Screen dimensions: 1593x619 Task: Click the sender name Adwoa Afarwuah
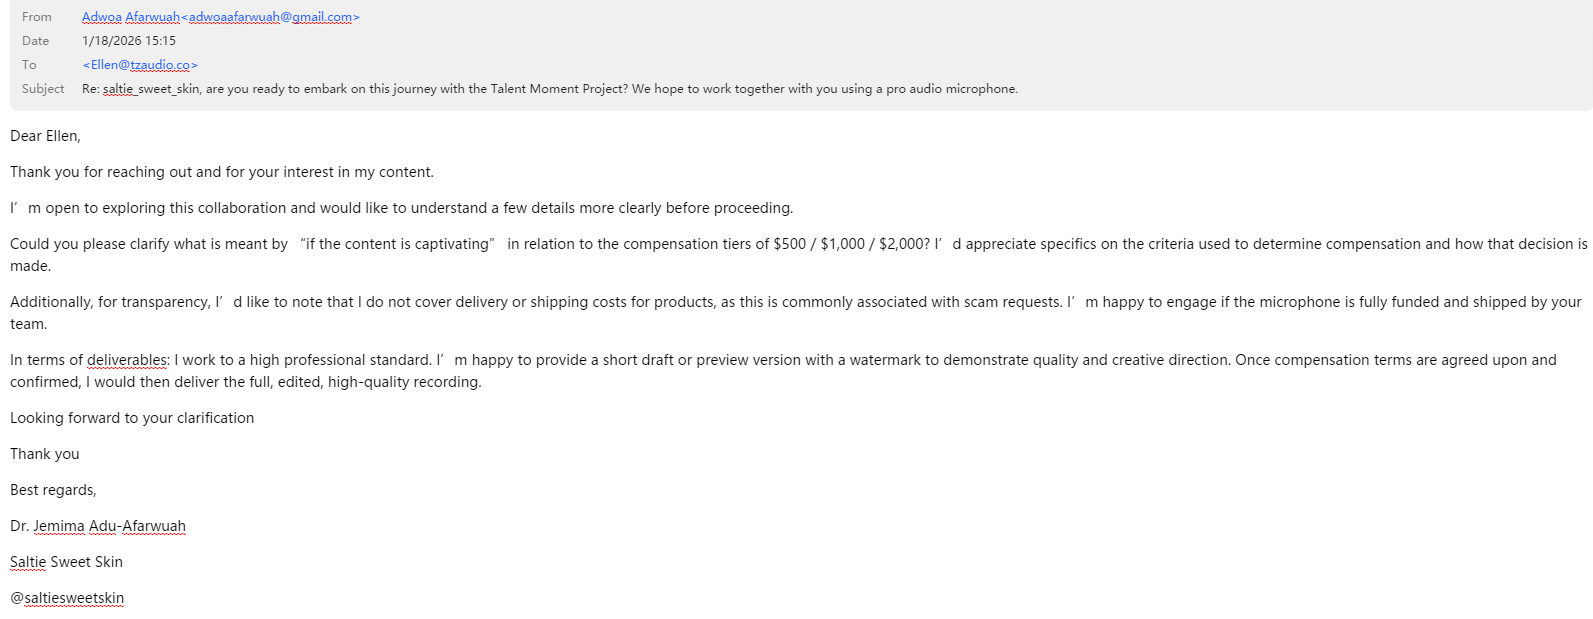(x=131, y=17)
